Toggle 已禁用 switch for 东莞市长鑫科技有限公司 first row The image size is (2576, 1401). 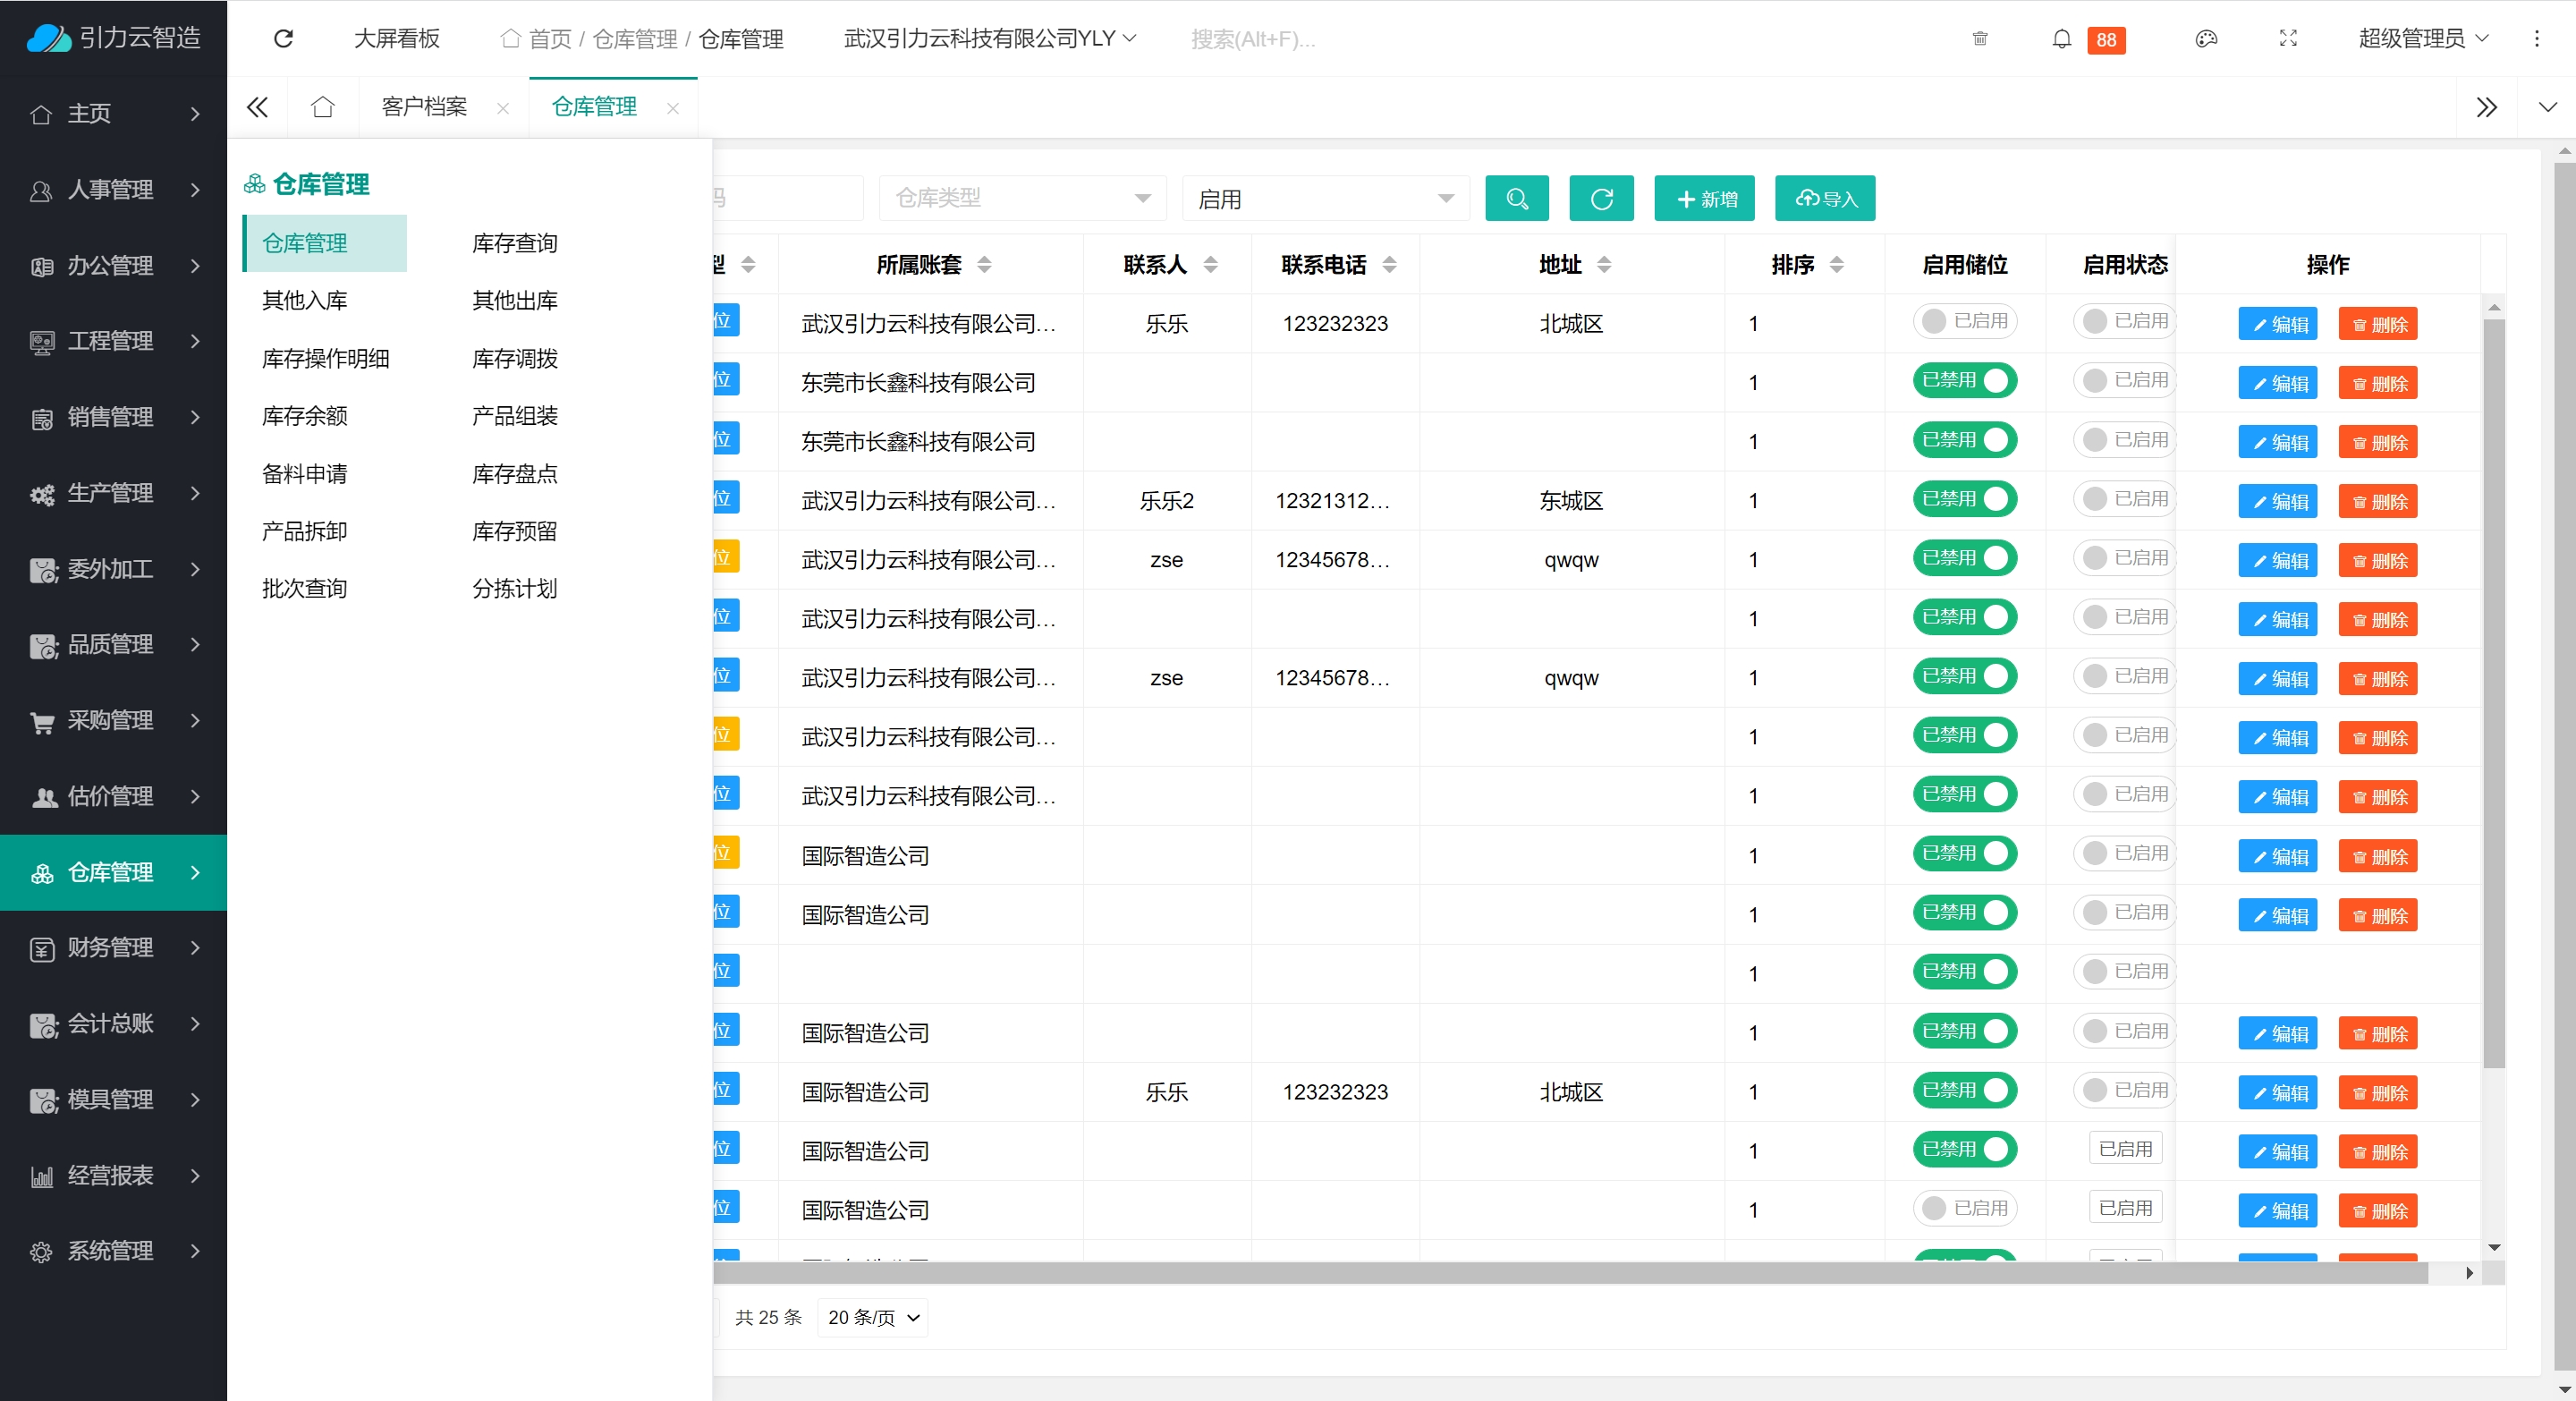(1964, 381)
